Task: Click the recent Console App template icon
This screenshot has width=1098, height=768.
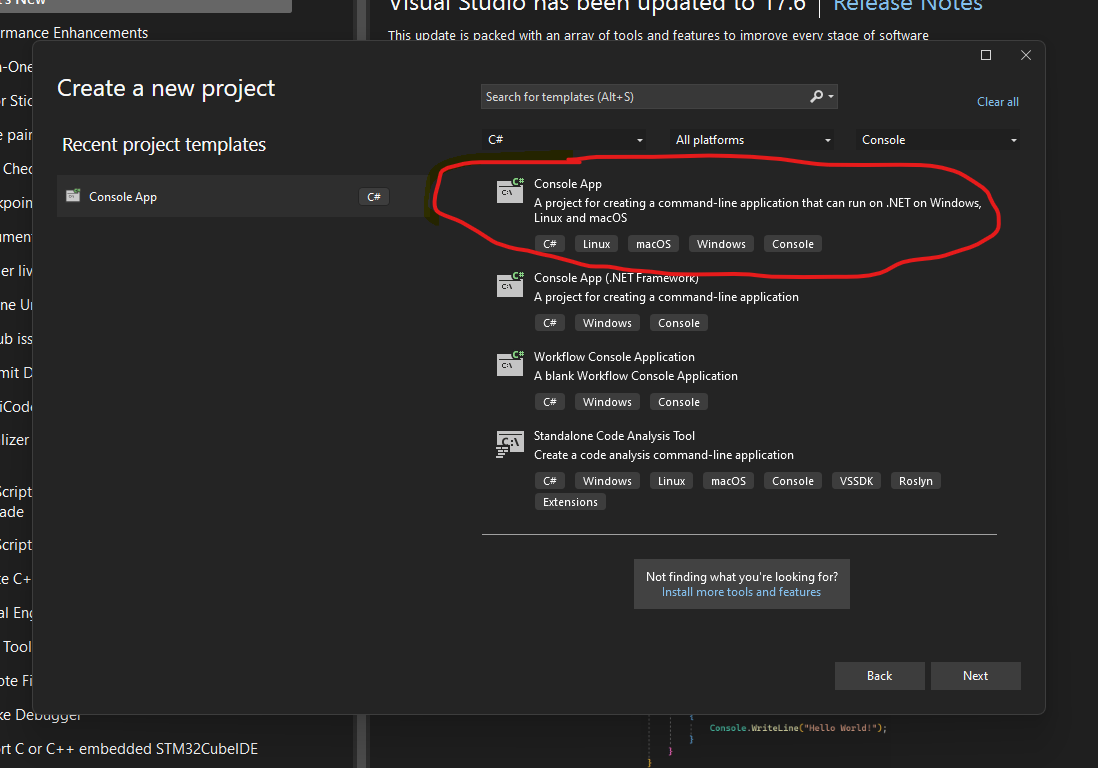Action: [x=73, y=196]
